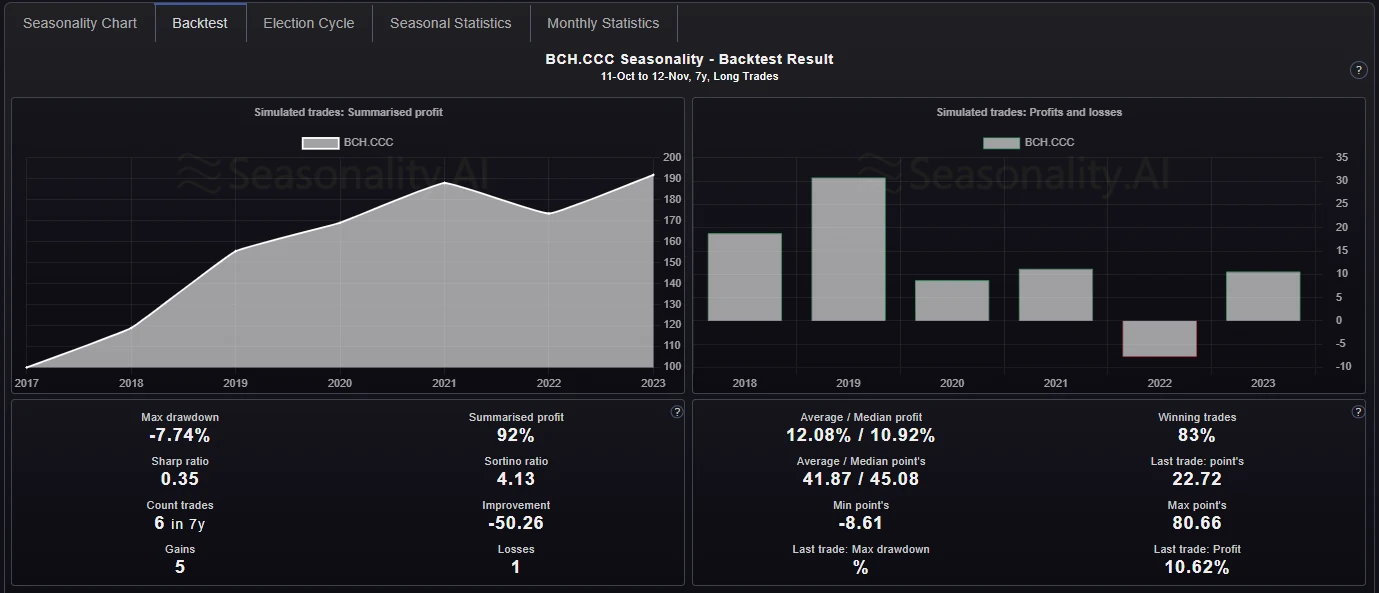
Task: Select the Backtest tab
Action: click(x=200, y=23)
